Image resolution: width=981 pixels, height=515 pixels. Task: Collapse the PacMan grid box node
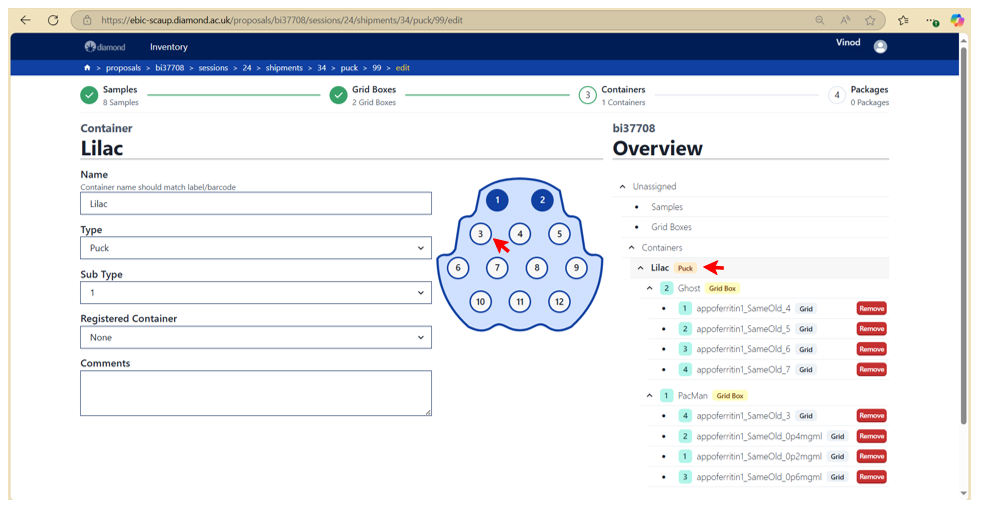[649, 395]
